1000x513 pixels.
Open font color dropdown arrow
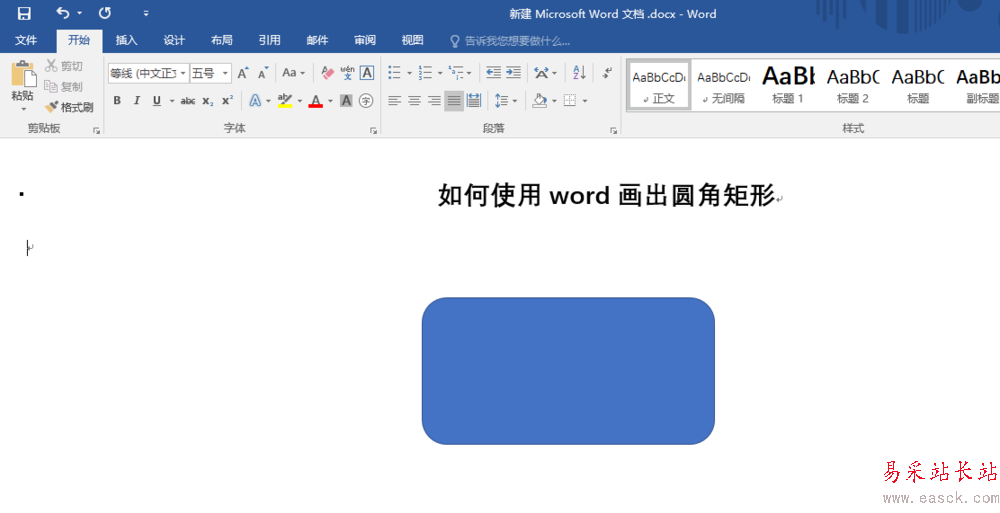pos(330,101)
